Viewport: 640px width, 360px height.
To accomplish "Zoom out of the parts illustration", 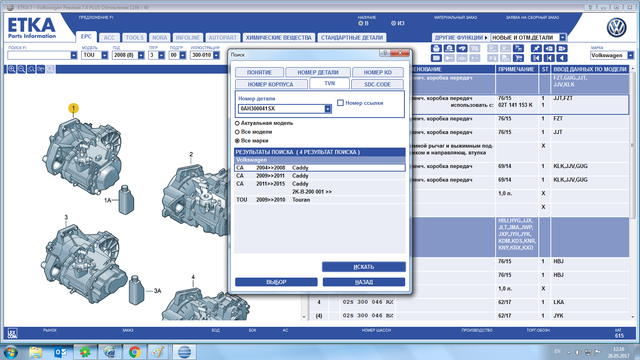I will pos(22,69).
